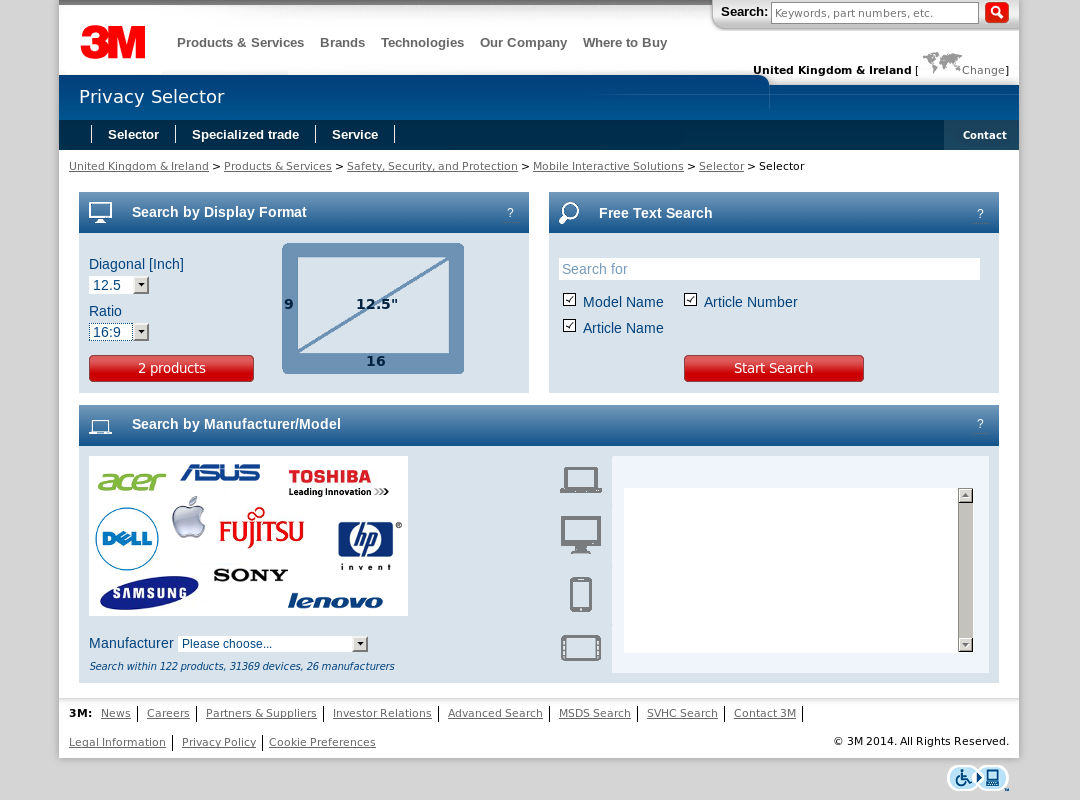Switch to the Service tab

tap(355, 134)
